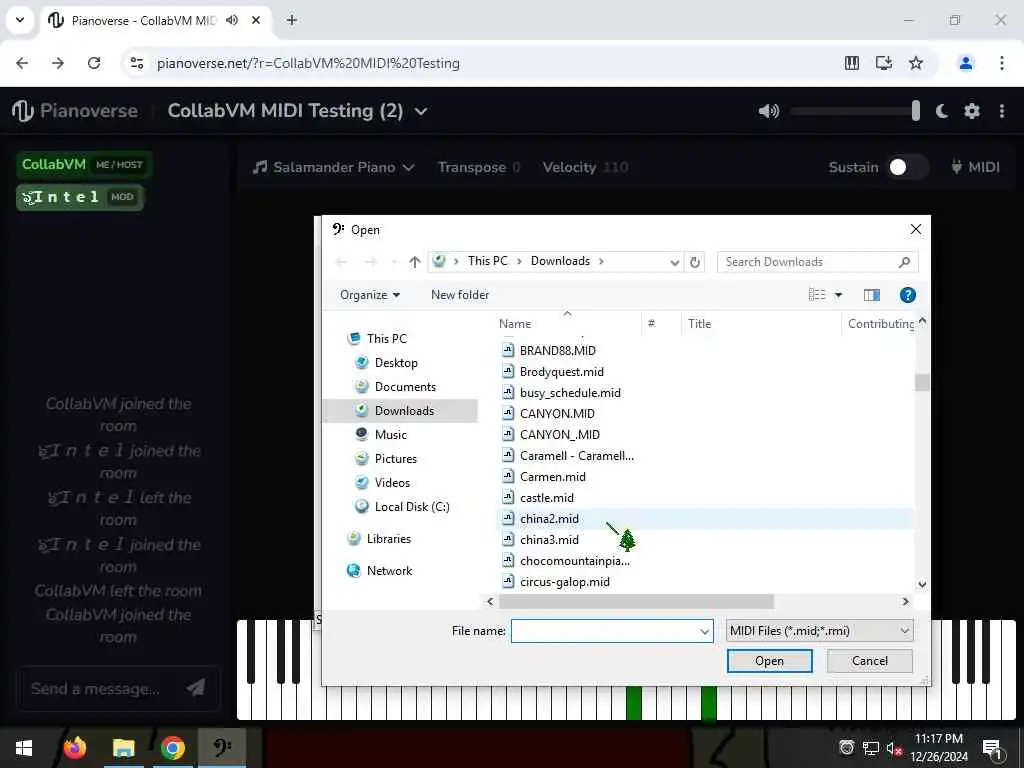Select Desktop in the navigation pane
The image size is (1024, 768).
(396, 363)
